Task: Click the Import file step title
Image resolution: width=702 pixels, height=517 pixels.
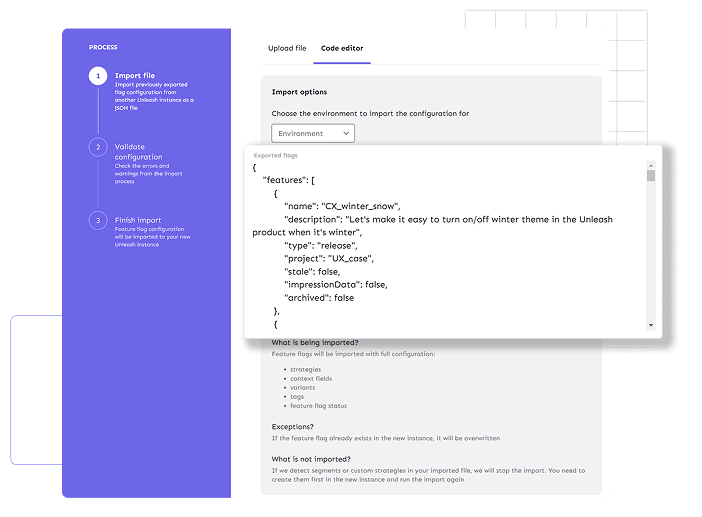Action: click(x=135, y=76)
